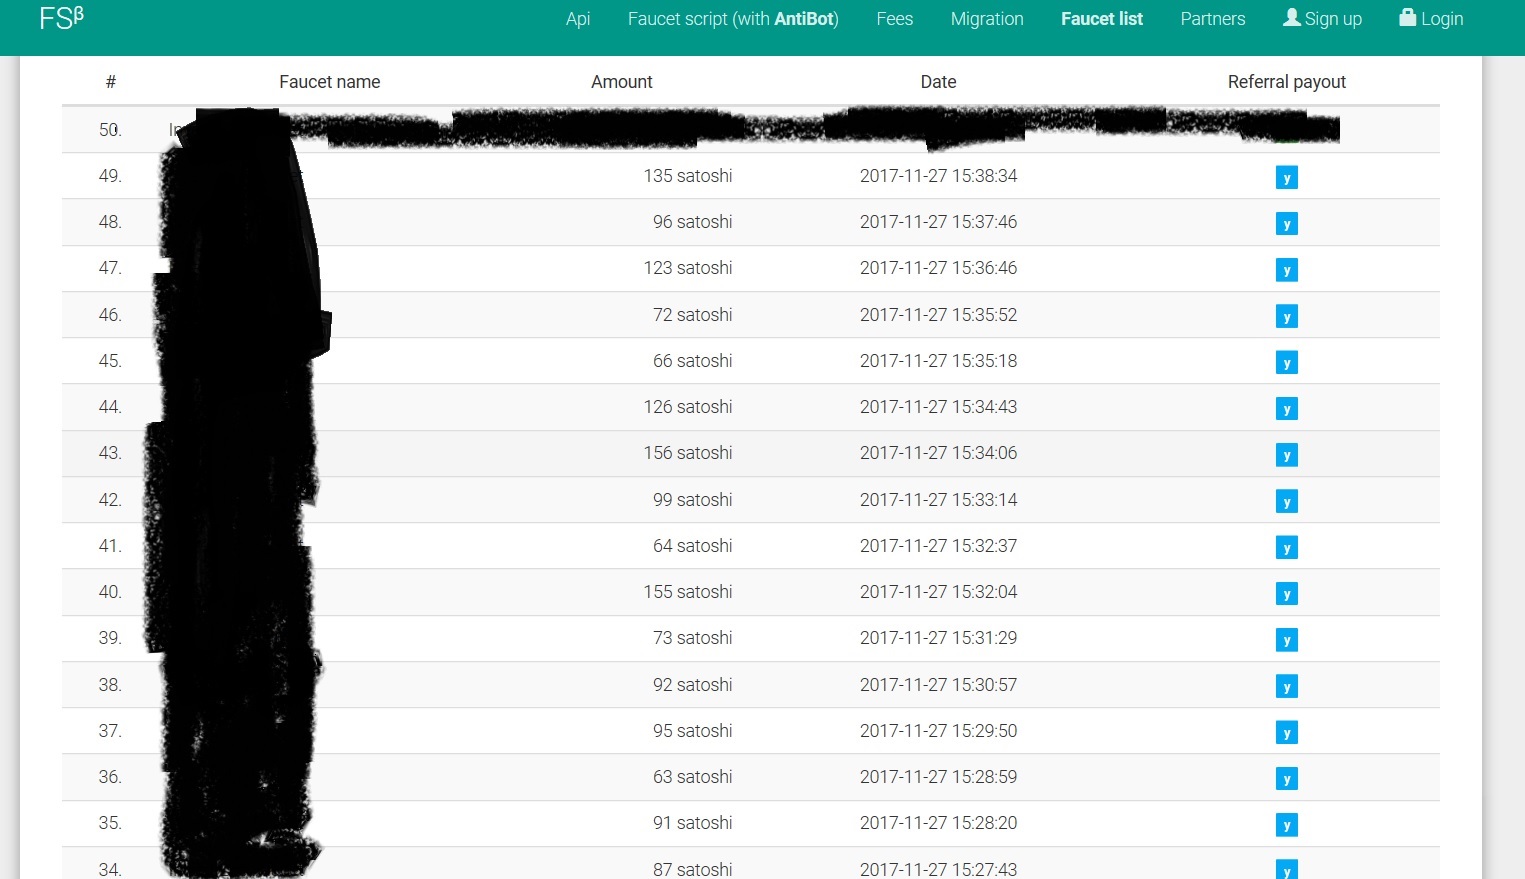Click date 2017-11-27 15:38:34

[x=938, y=176]
